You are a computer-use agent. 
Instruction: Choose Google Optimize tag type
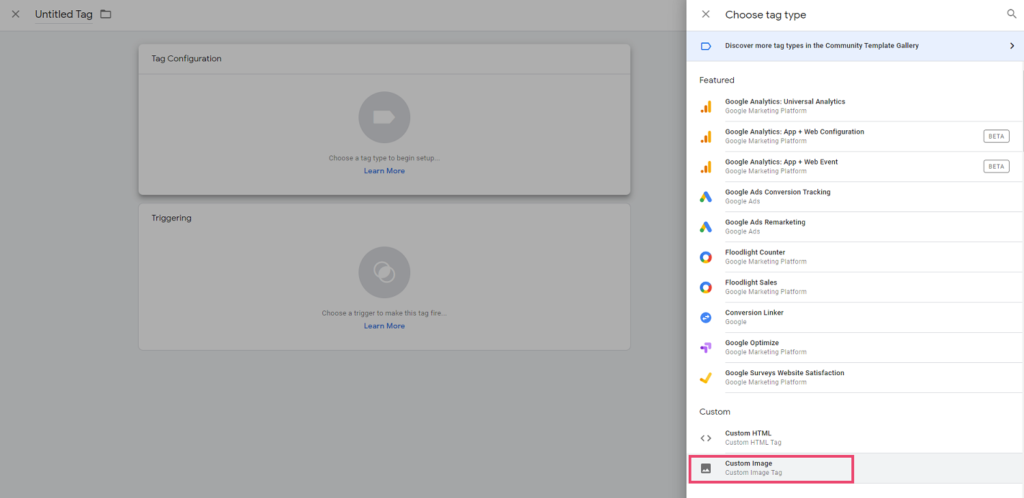coord(855,347)
